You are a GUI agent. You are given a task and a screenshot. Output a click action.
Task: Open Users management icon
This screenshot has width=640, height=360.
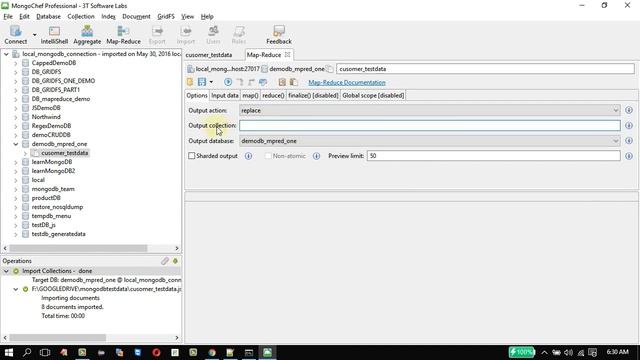point(213,35)
